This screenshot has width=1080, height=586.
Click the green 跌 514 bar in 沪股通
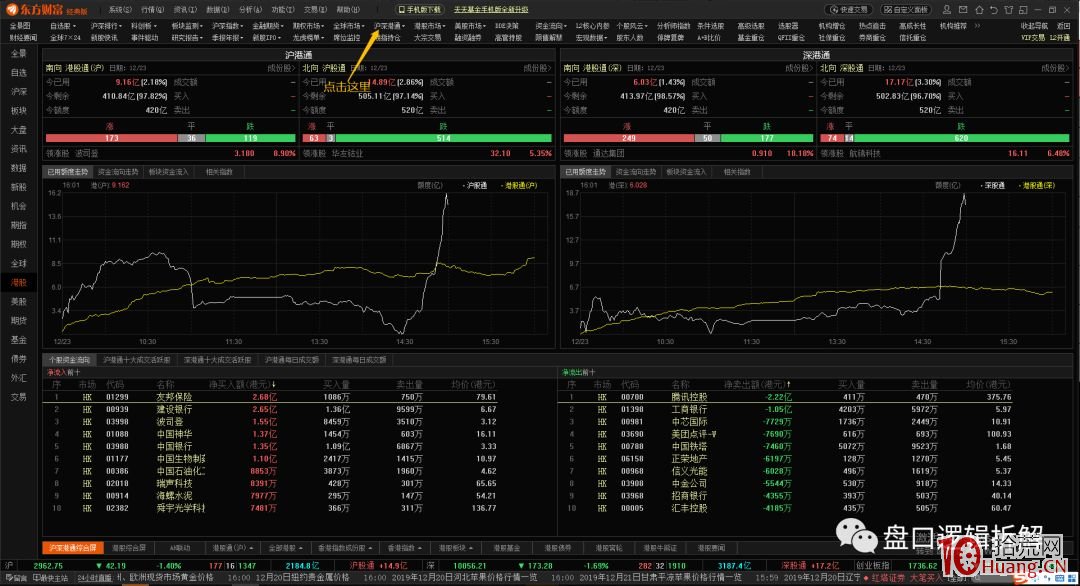[444, 138]
